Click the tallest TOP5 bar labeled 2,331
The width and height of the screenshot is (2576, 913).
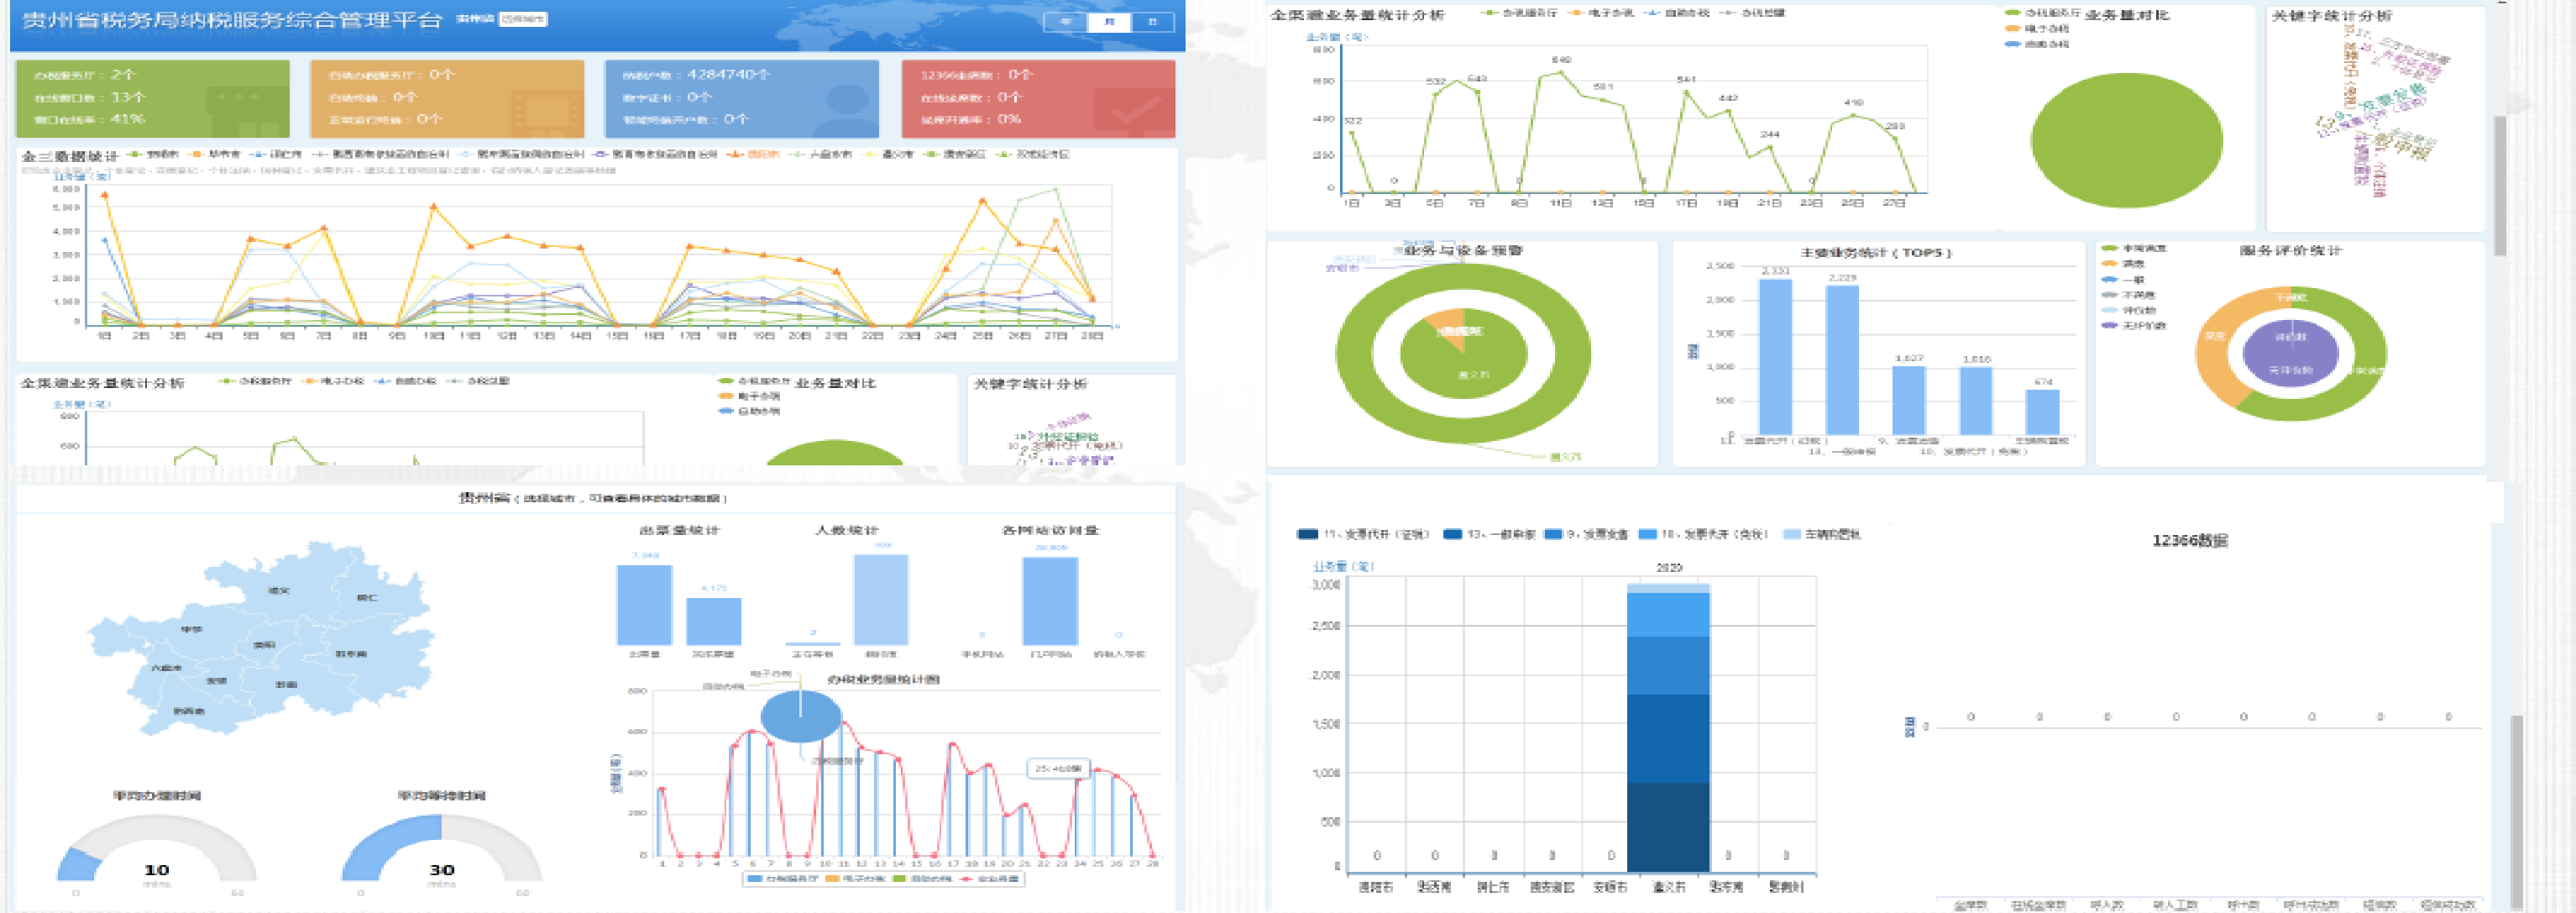tap(1775, 356)
